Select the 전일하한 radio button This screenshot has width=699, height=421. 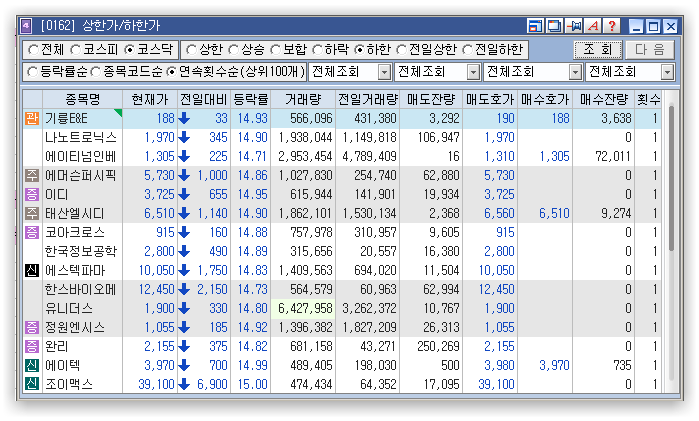pos(467,50)
